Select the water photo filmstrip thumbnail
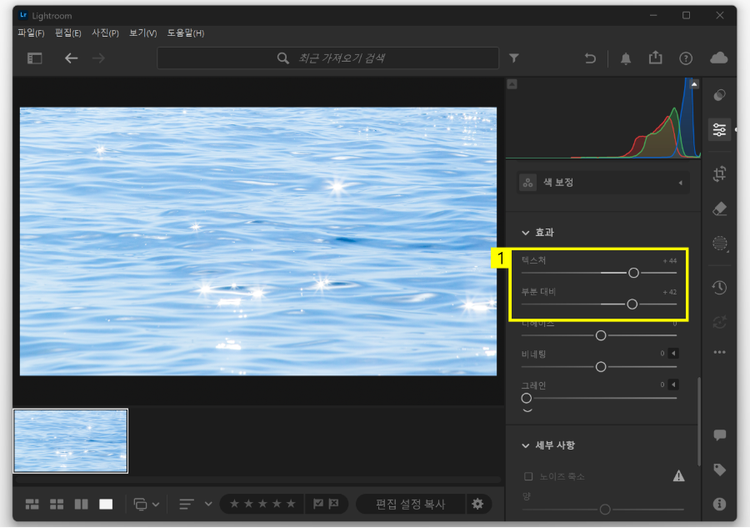The height and width of the screenshot is (528, 750). tap(71, 441)
